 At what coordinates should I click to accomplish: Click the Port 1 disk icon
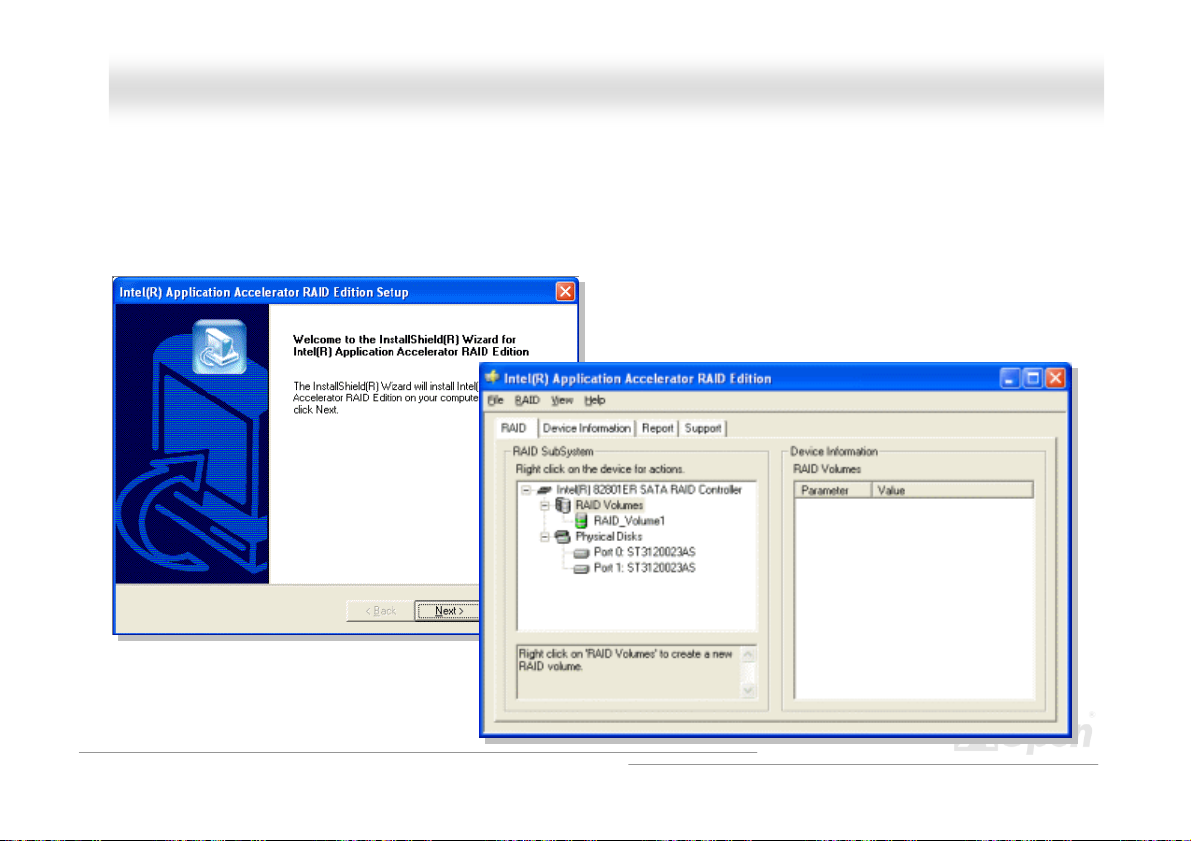click(x=582, y=569)
